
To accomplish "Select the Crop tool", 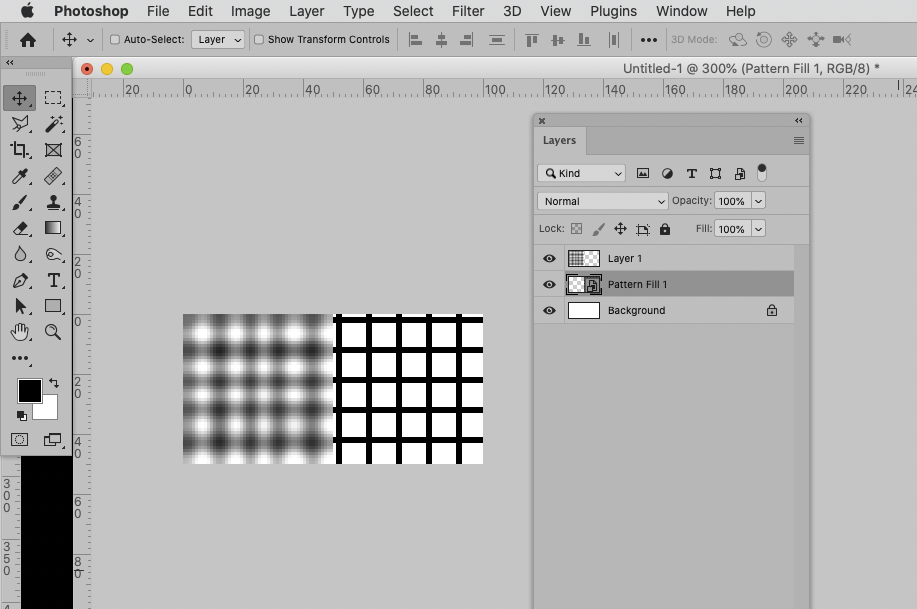I will pos(20,150).
